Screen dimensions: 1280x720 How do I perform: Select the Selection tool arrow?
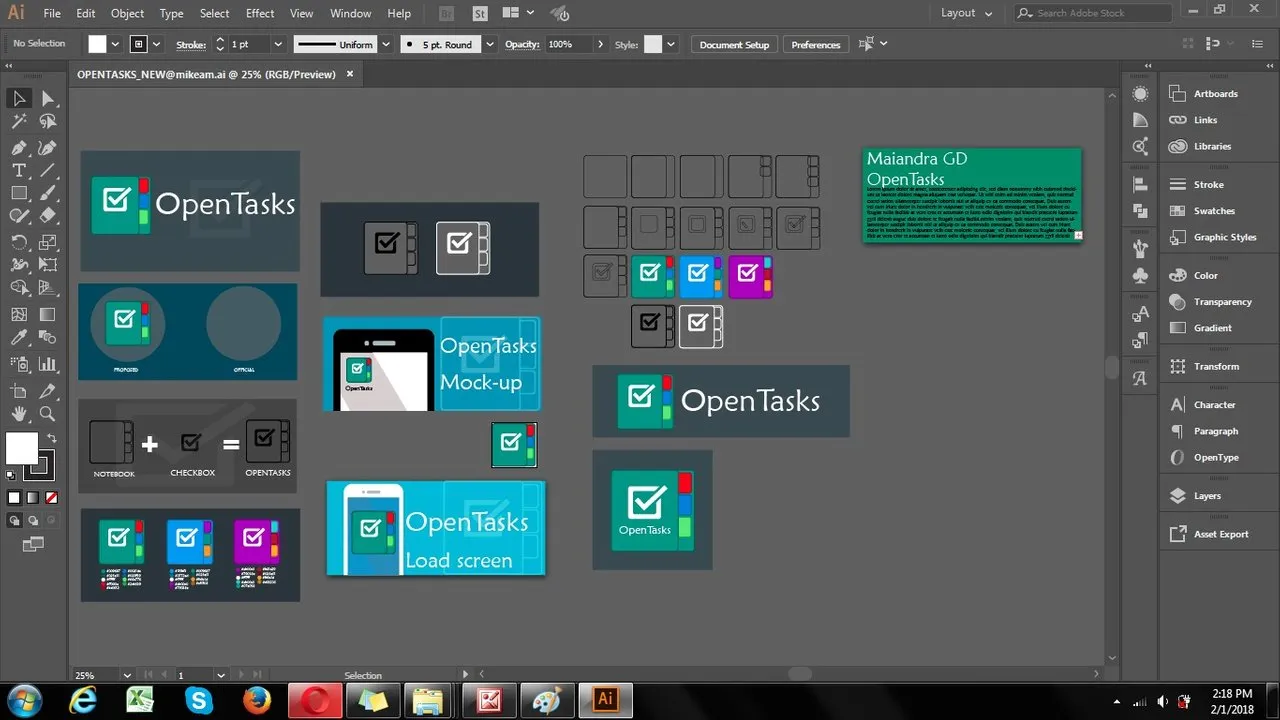click(x=18, y=98)
